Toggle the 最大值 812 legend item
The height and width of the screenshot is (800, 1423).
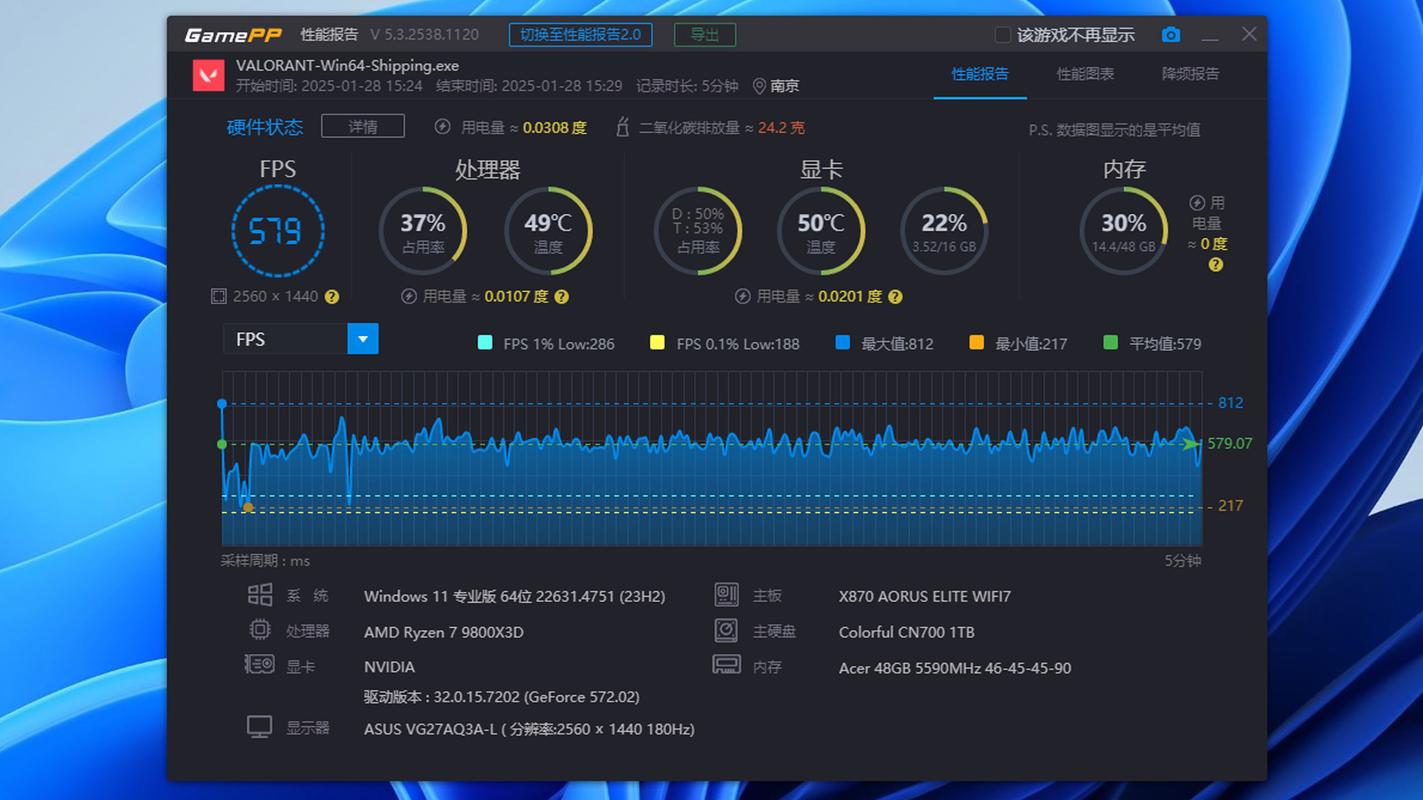884,343
